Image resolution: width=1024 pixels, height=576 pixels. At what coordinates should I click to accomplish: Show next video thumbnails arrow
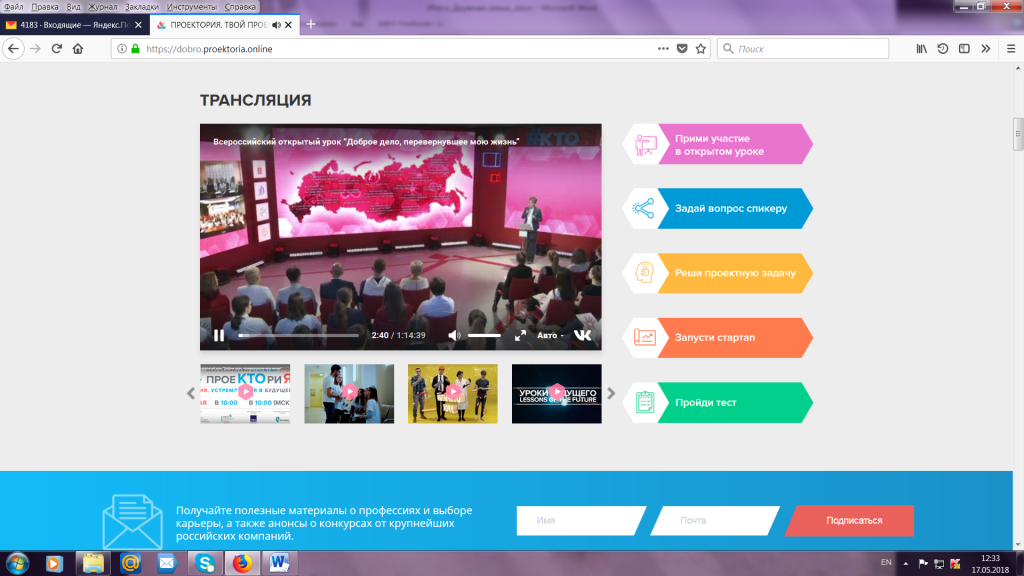[611, 394]
